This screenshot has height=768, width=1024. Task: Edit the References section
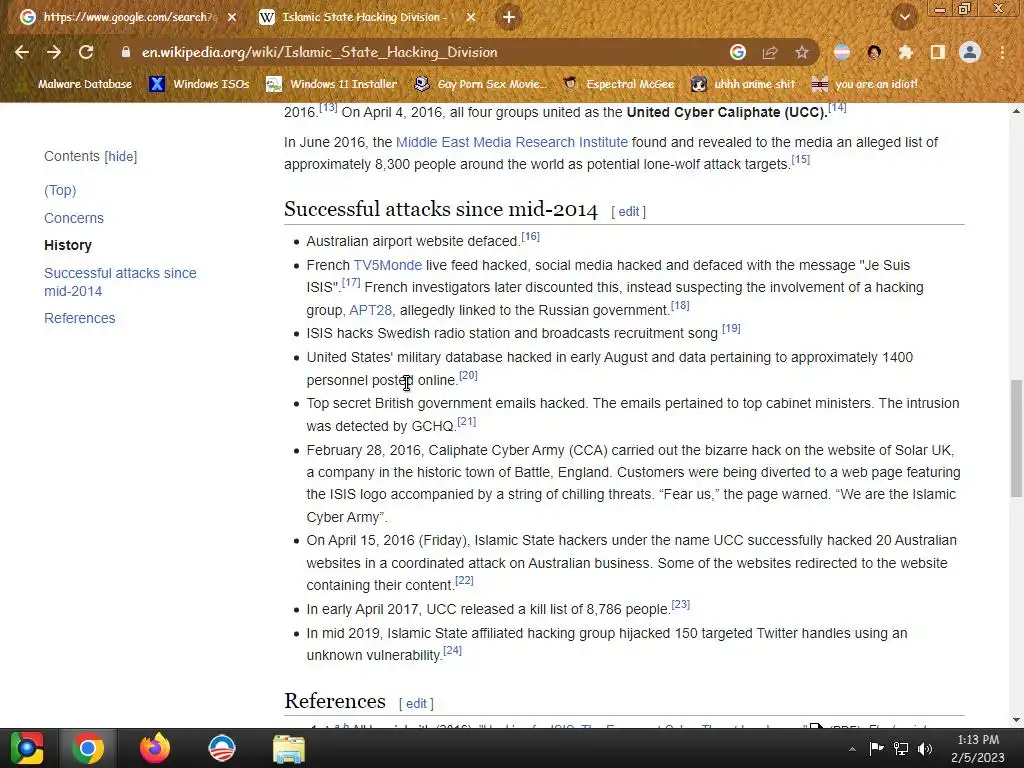[x=417, y=703]
